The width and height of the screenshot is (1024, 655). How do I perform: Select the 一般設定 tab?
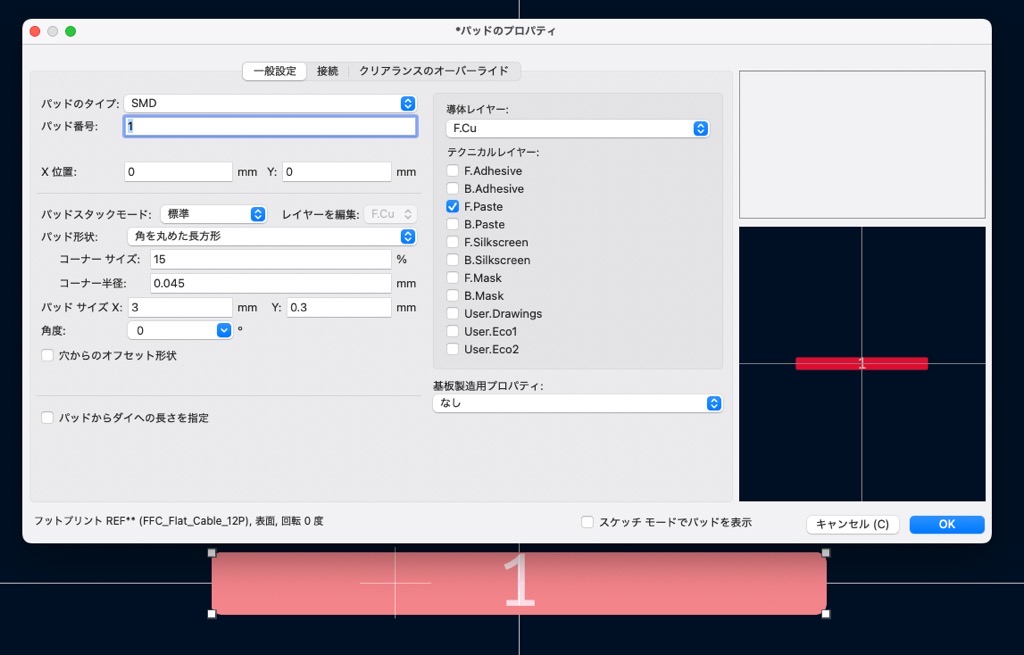274,71
